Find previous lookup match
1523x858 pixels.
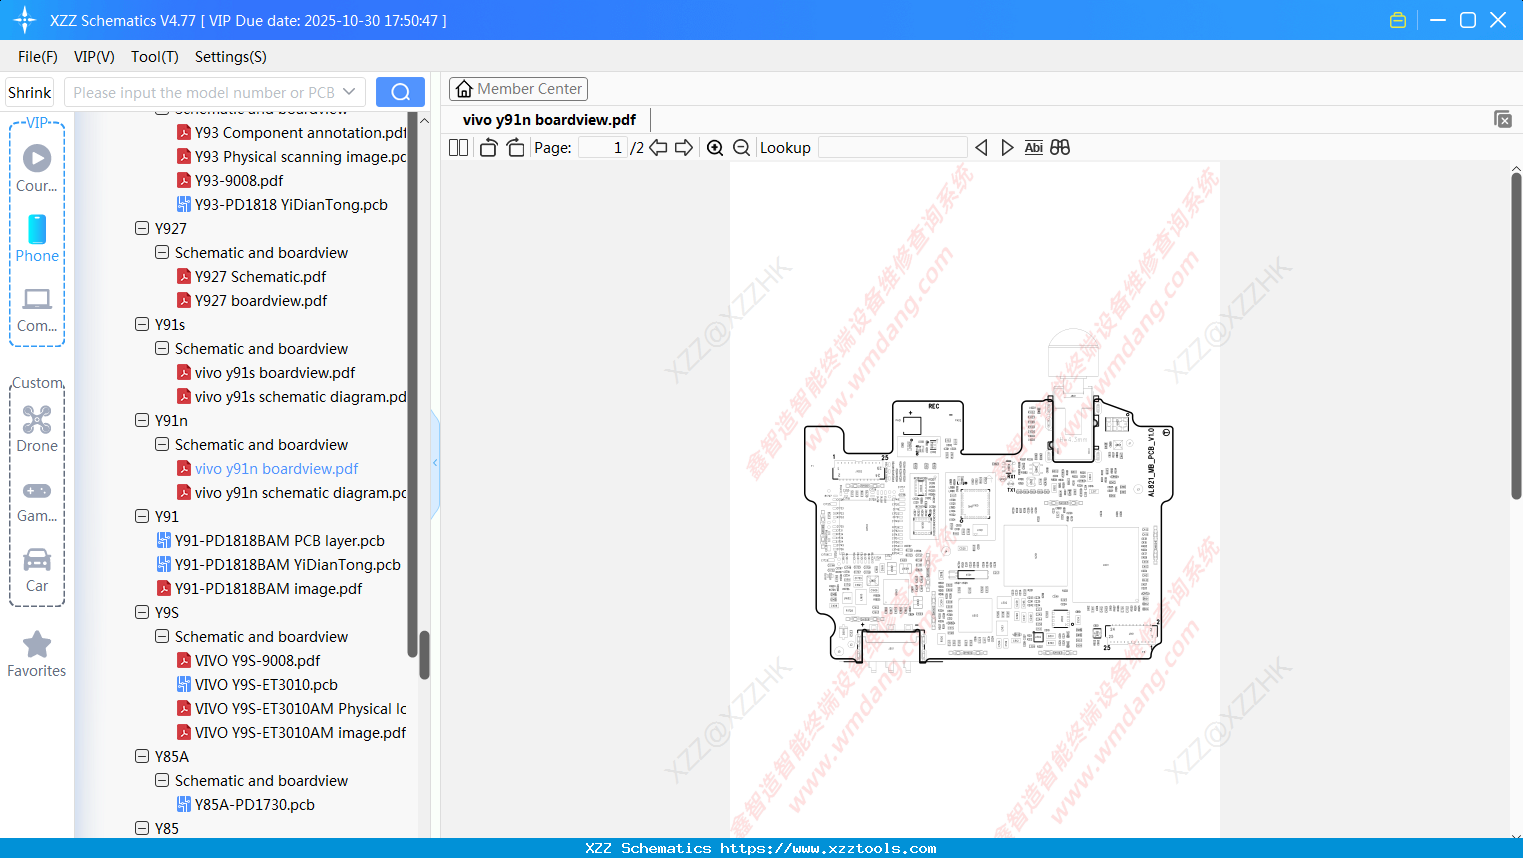point(981,148)
